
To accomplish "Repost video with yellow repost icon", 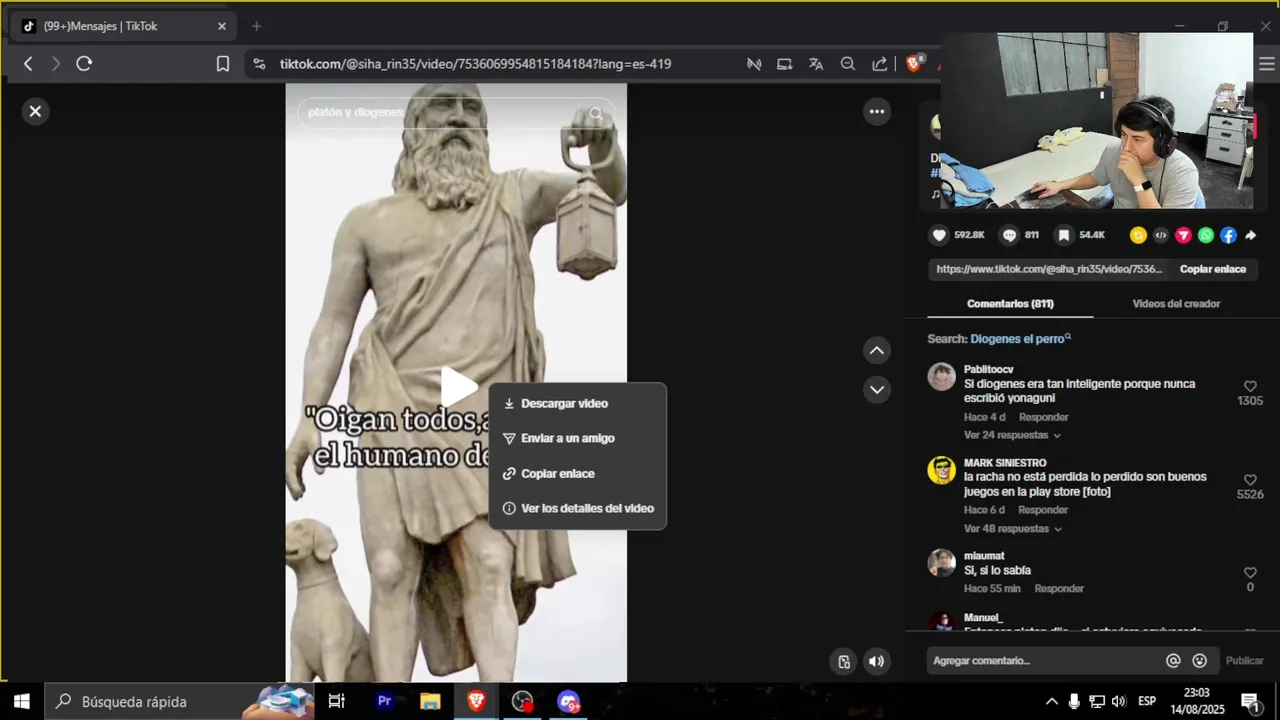I will pos(1138,235).
